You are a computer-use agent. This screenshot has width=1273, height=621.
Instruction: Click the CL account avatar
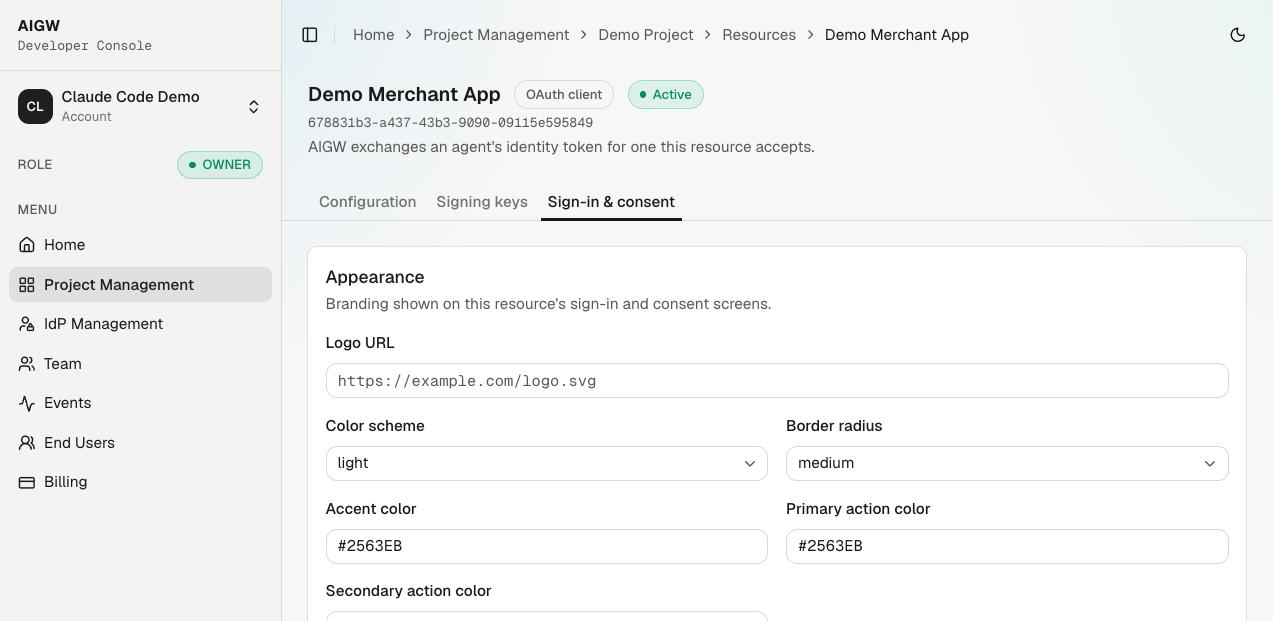(x=35, y=106)
